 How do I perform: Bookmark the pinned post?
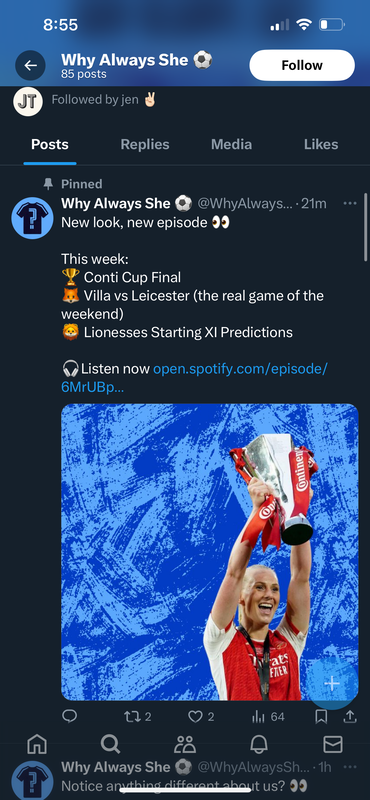pos(321,717)
